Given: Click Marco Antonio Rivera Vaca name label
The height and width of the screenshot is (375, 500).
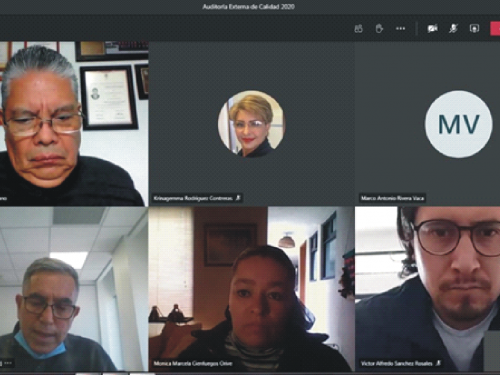Looking at the screenshot, I should coord(392,198).
